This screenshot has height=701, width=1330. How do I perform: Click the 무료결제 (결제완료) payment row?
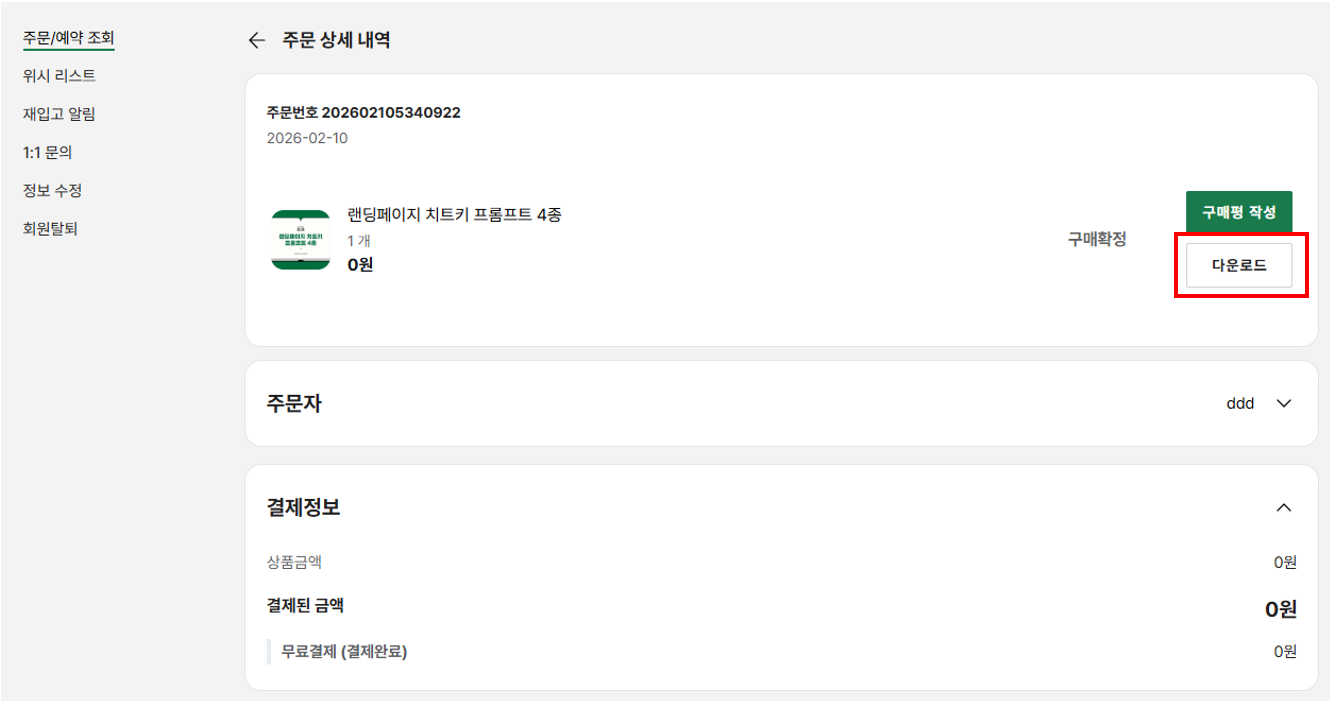344,652
